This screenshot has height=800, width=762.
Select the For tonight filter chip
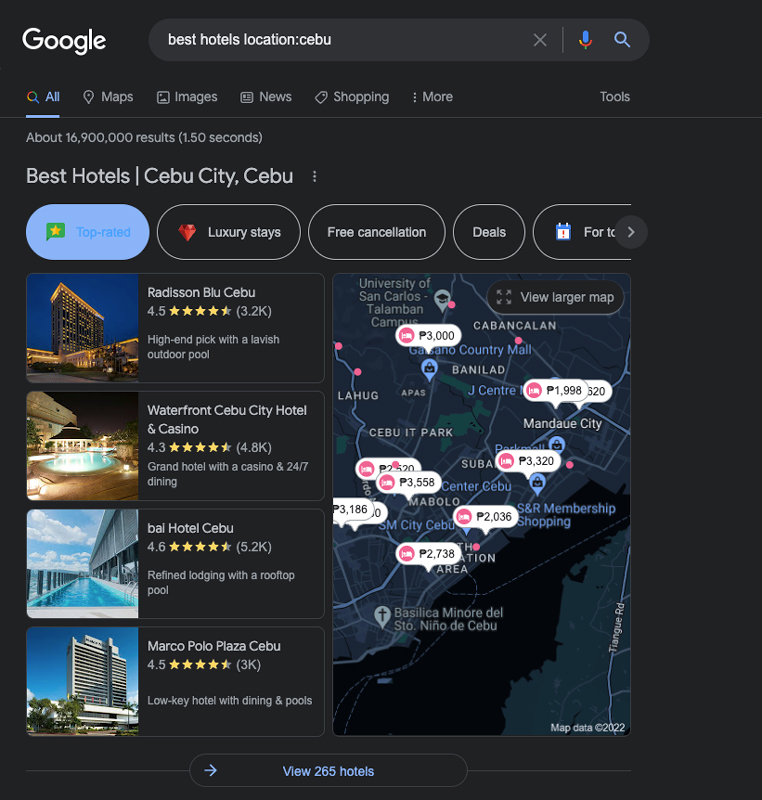[x=574, y=232]
